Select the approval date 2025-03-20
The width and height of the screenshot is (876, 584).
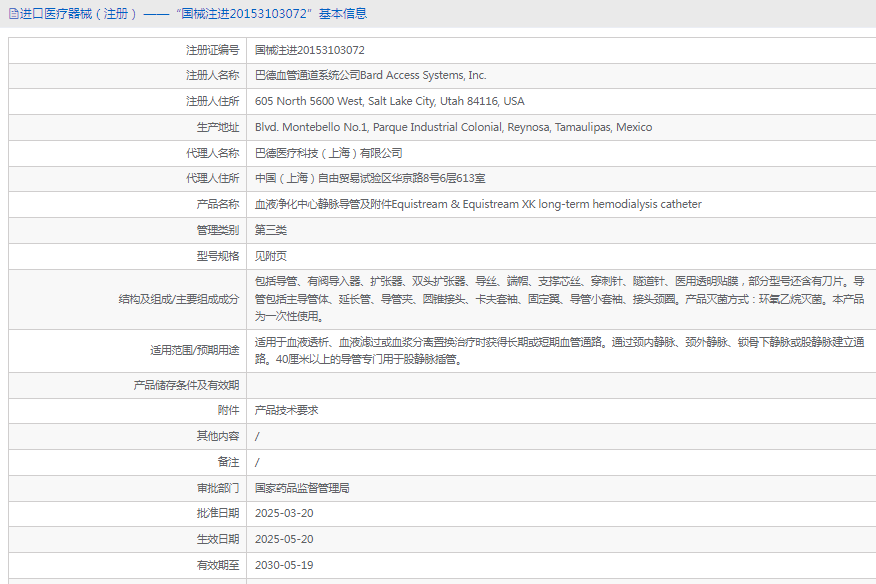click(x=284, y=513)
